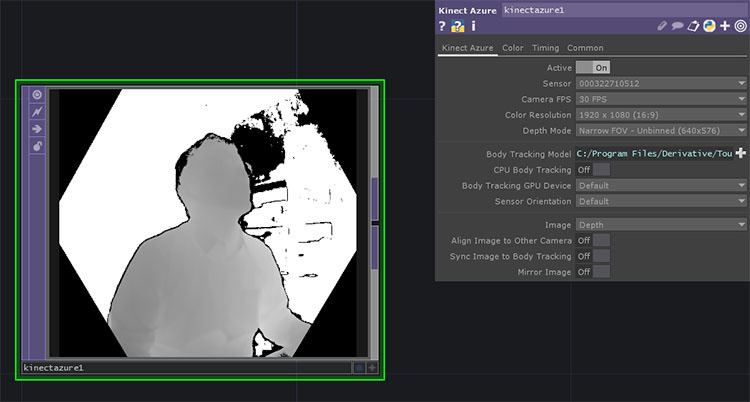This screenshot has height=402, width=750.
Task: Switch to the Kinect Azure parameter tab
Action: (467, 48)
